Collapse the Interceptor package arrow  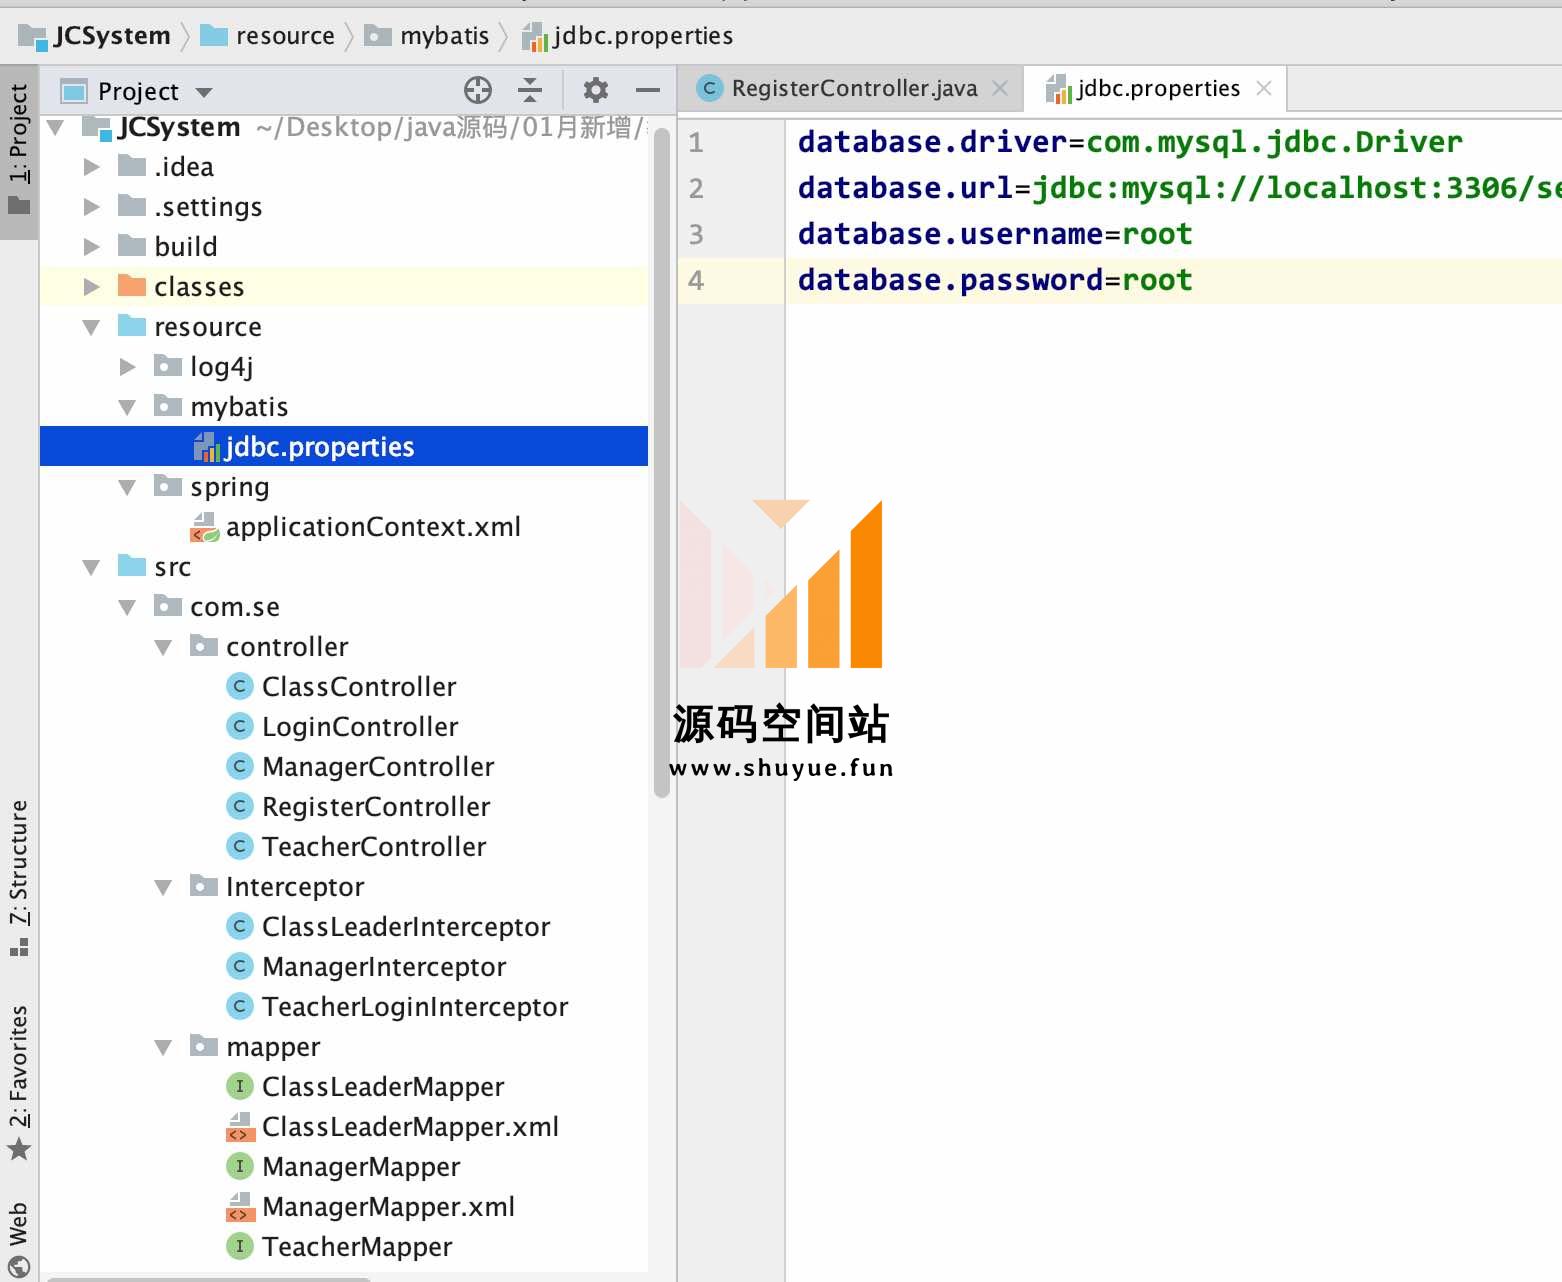(x=164, y=887)
